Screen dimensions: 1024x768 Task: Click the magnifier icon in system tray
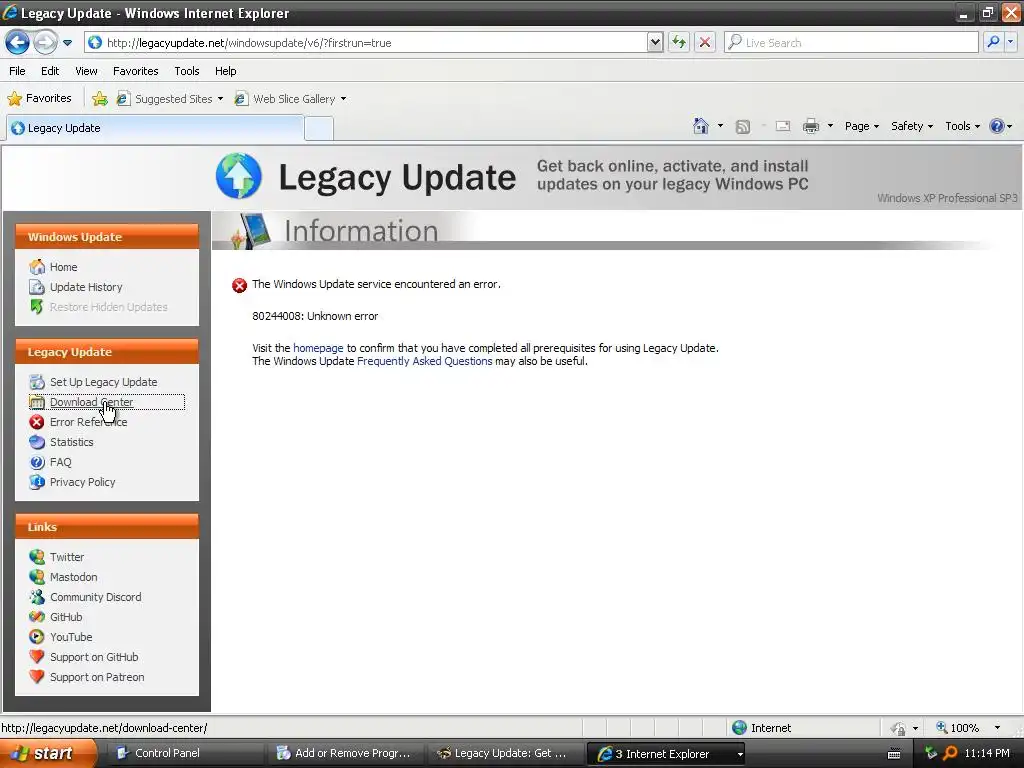click(950, 753)
